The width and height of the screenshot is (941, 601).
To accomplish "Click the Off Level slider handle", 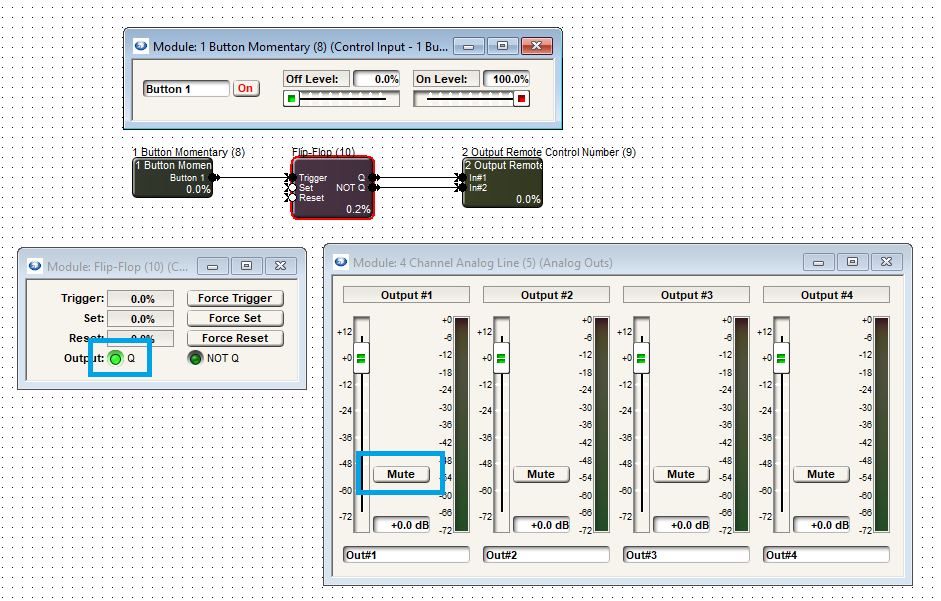I will pyautogui.click(x=292, y=98).
